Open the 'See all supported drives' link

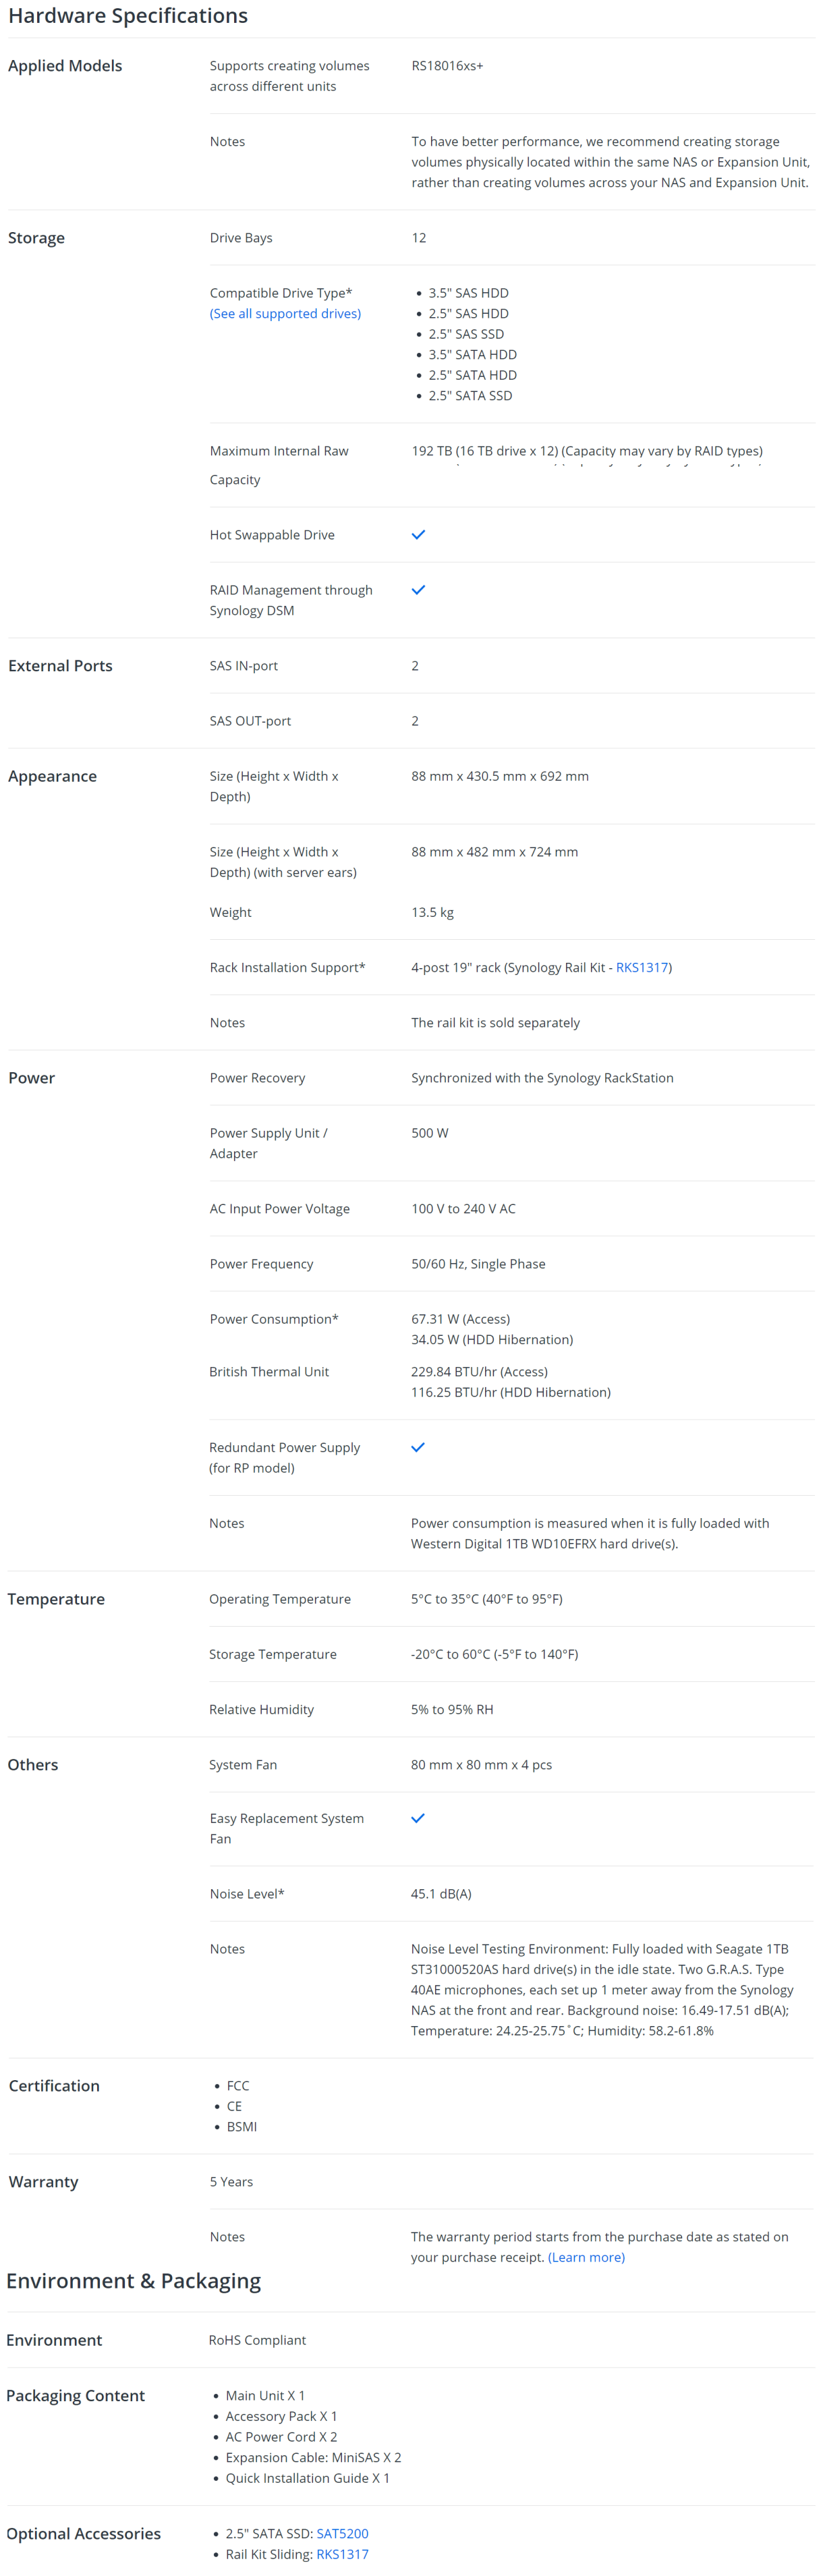tap(285, 313)
